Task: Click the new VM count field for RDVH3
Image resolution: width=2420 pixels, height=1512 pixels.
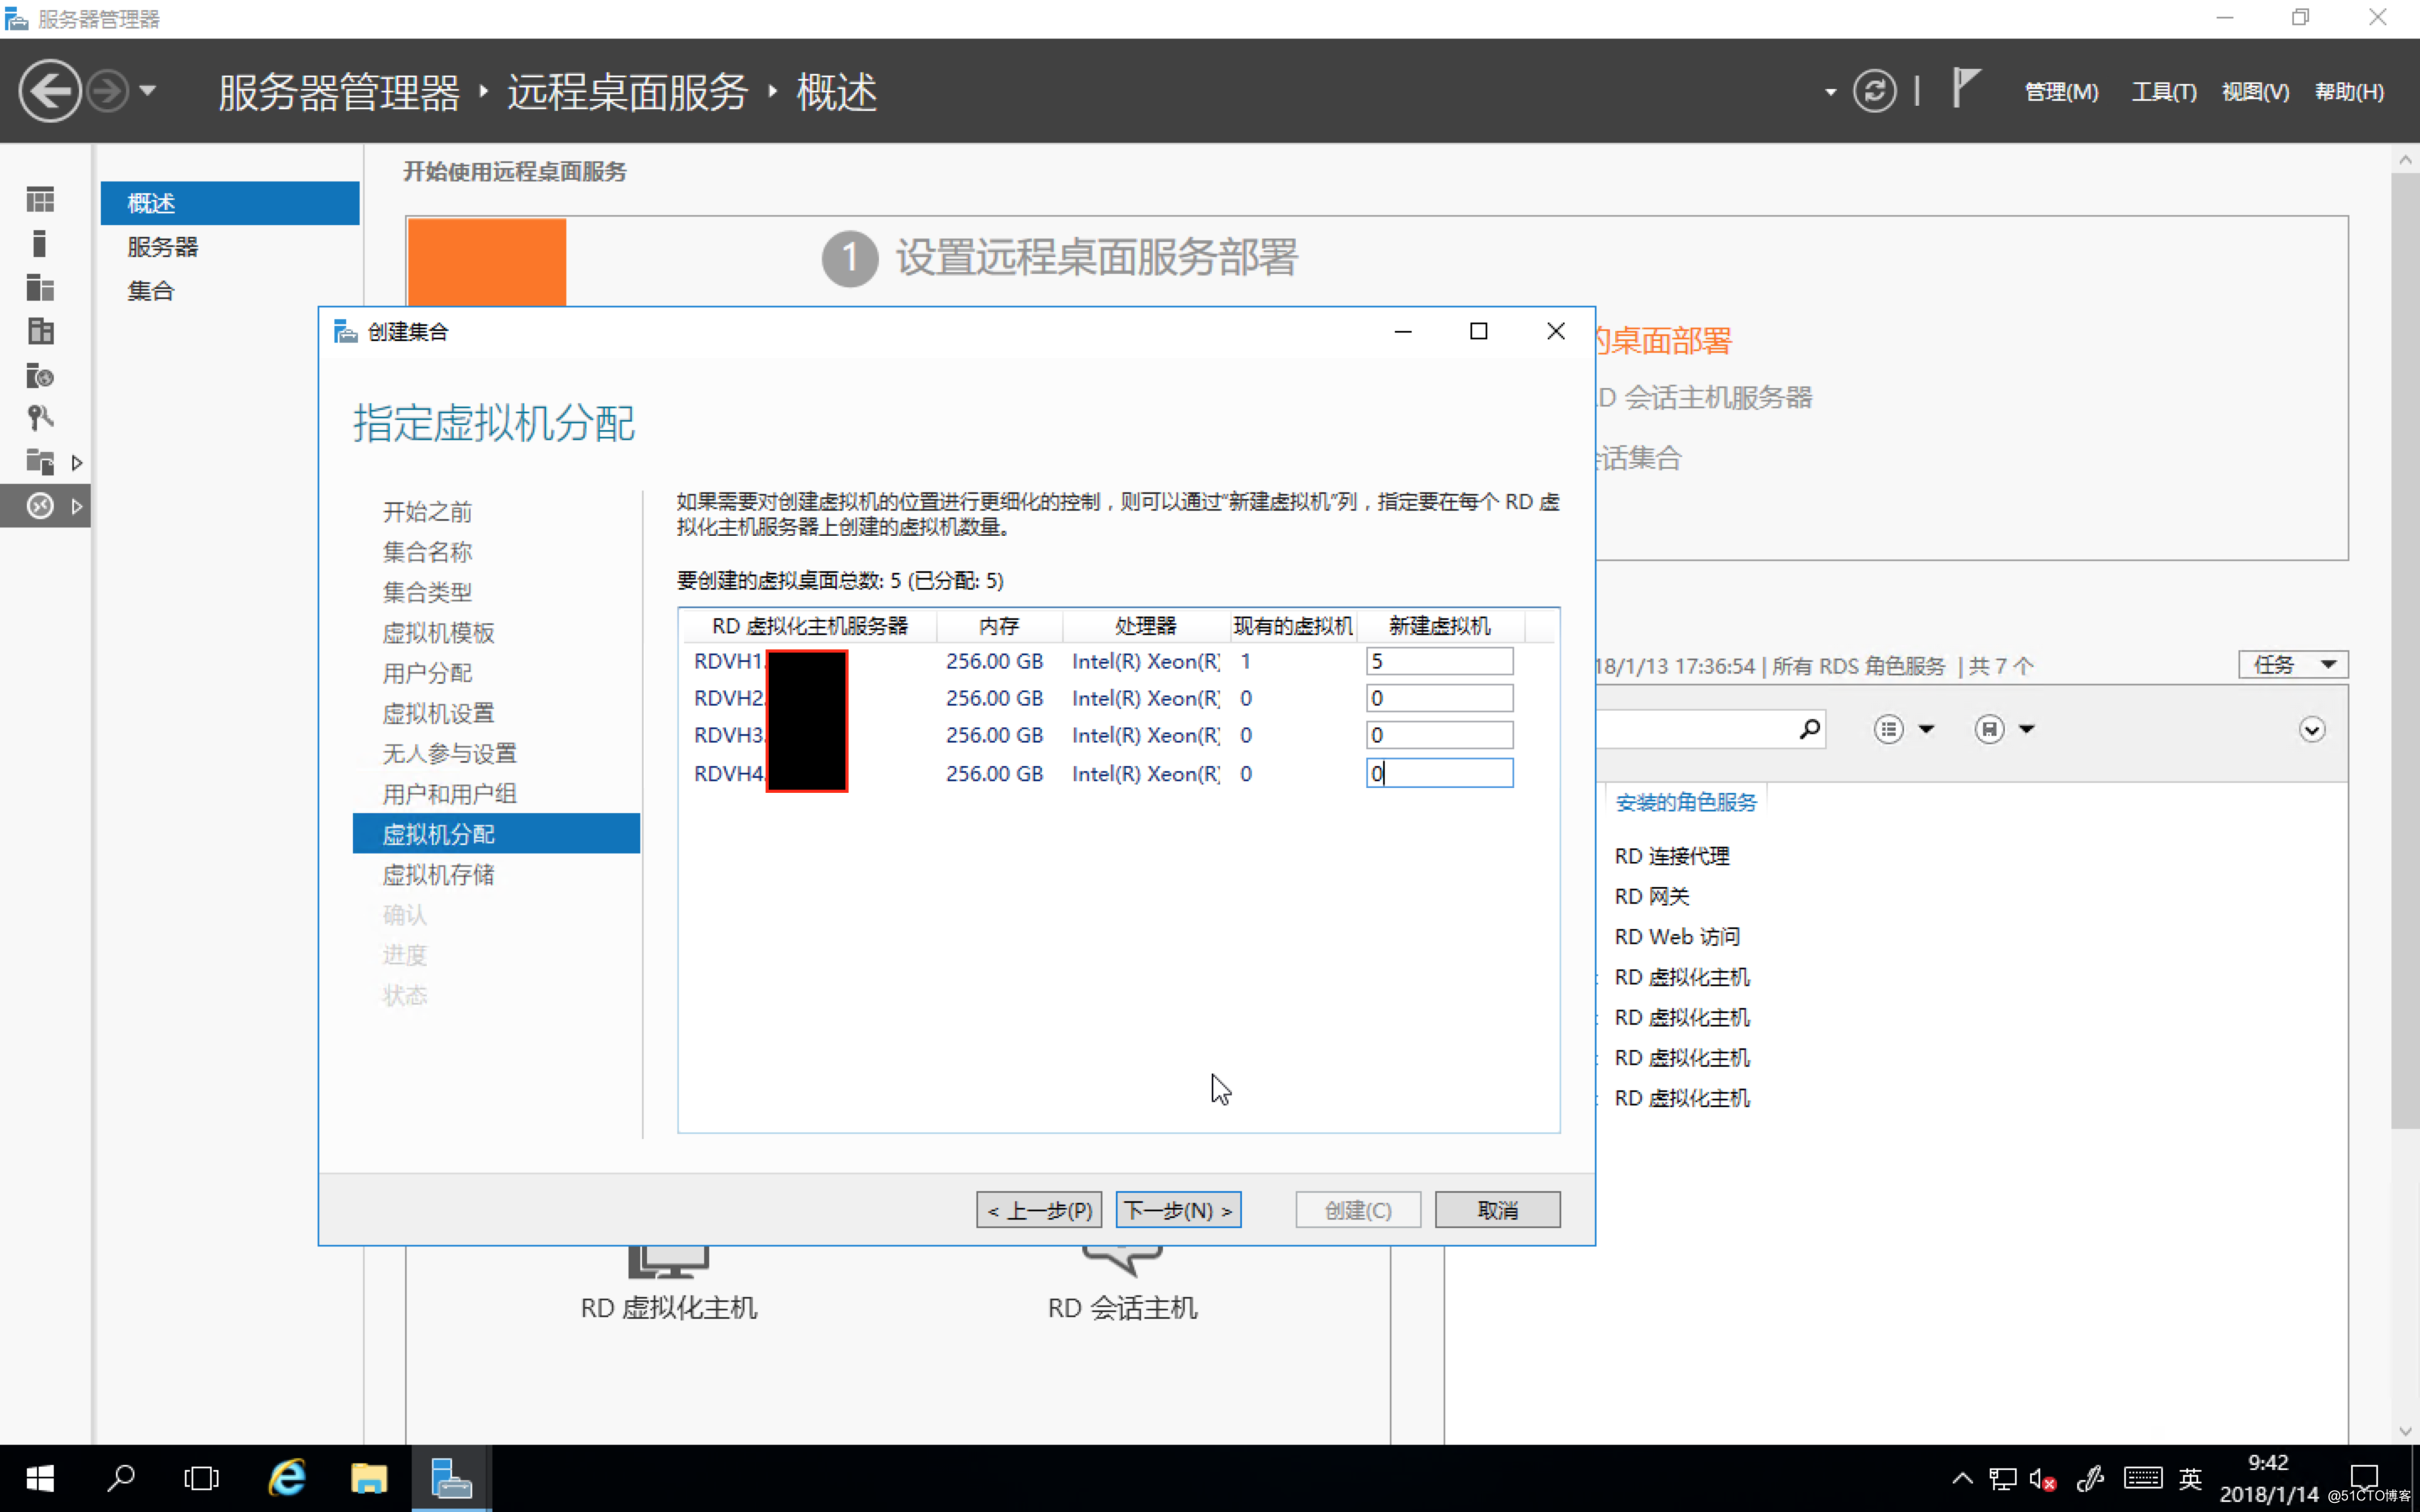Action: coord(1439,735)
